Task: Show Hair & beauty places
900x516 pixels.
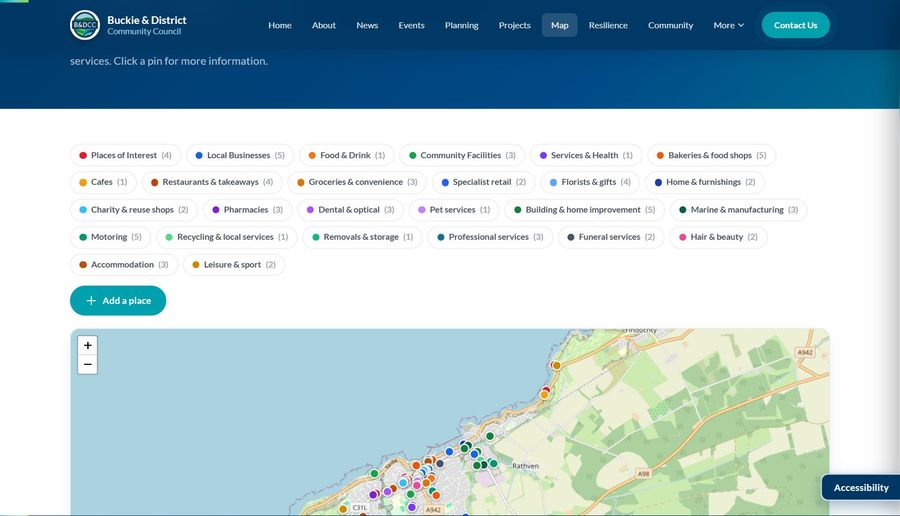Action: click(x=718, y=236)
